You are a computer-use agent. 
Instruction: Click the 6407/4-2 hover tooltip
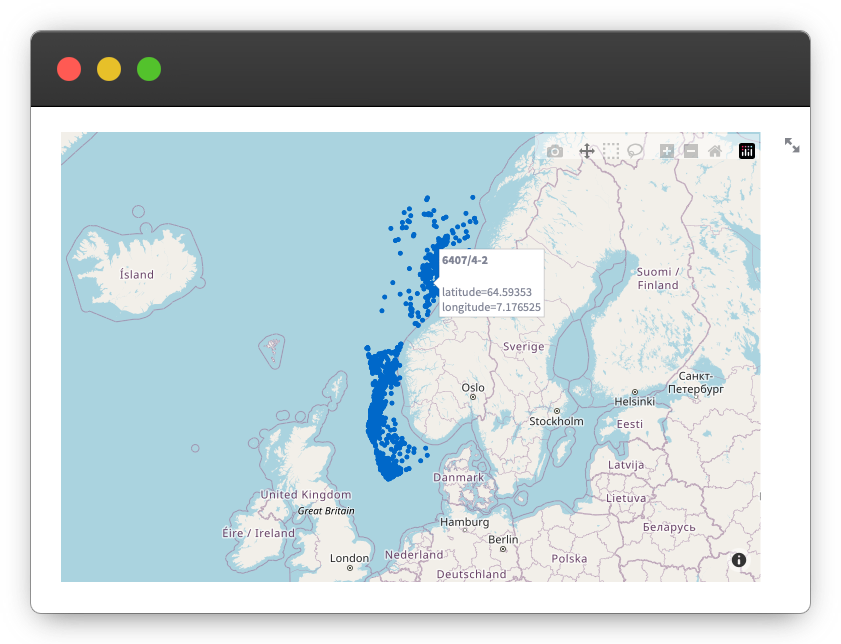(x=491, y=282)
